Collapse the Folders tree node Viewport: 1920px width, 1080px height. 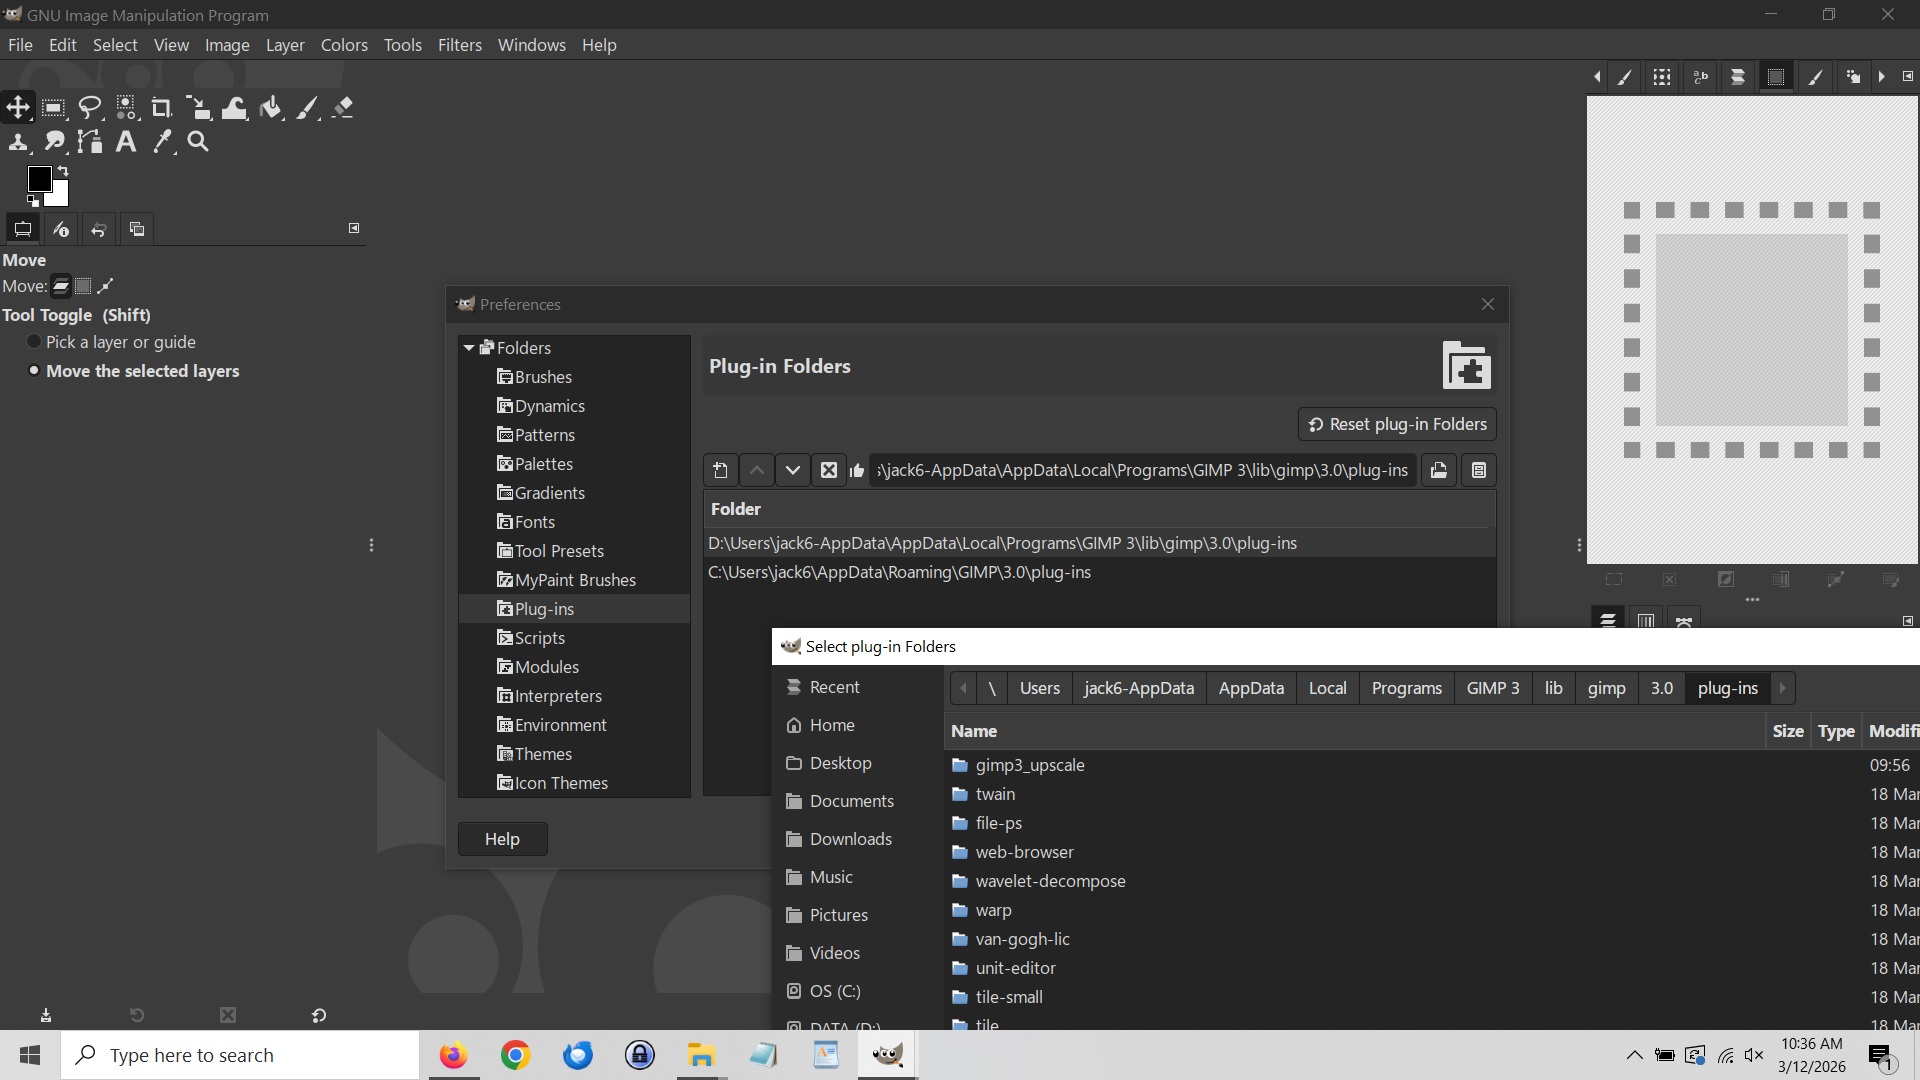click(468, 348)
